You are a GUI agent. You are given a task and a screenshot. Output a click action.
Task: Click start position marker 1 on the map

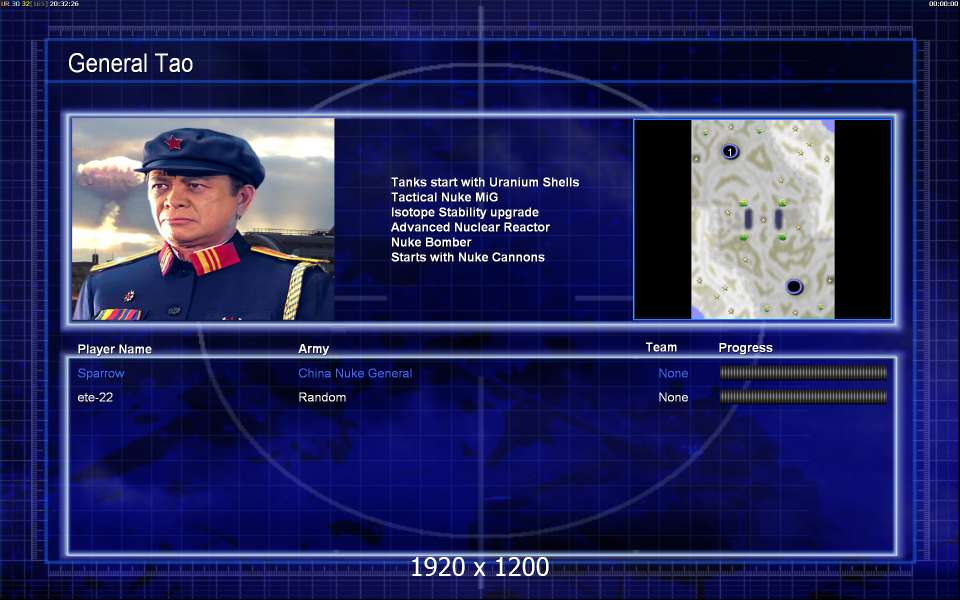[729, 151]
